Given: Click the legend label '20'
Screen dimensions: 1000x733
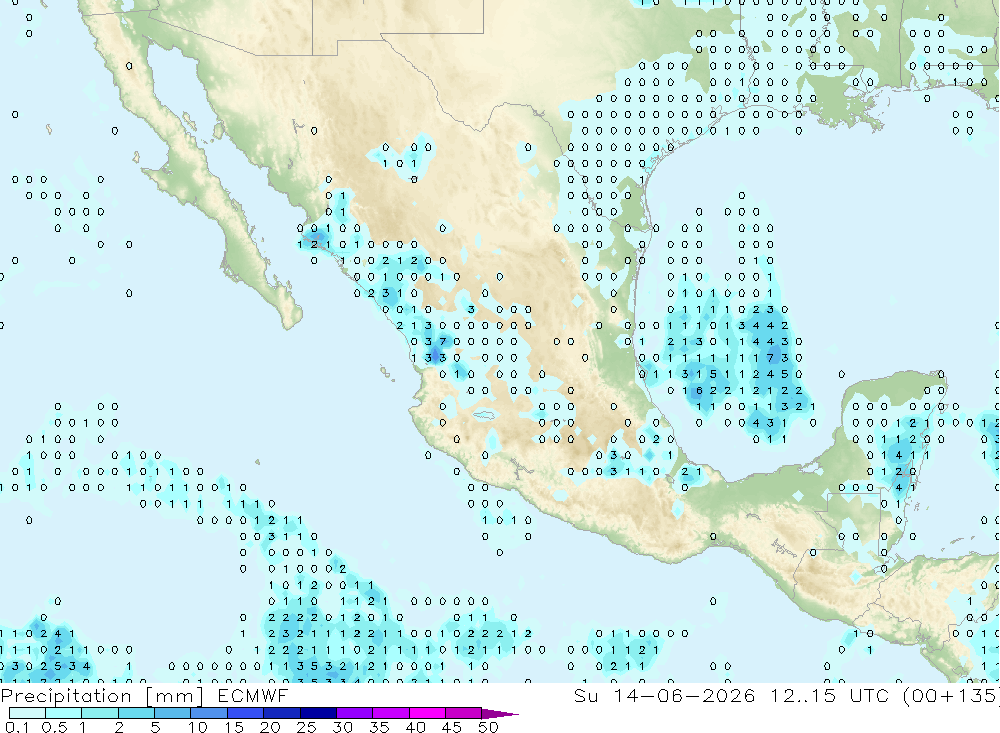Looking at the screenshot, I should (270, 727).
